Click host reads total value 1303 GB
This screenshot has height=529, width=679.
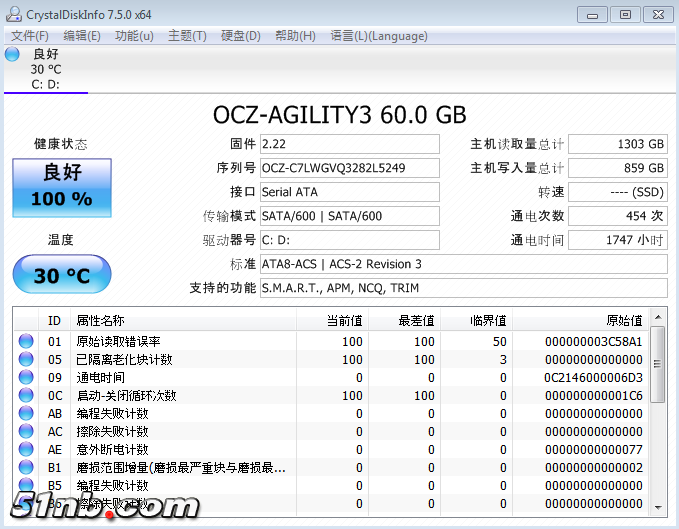coord(618,144)
